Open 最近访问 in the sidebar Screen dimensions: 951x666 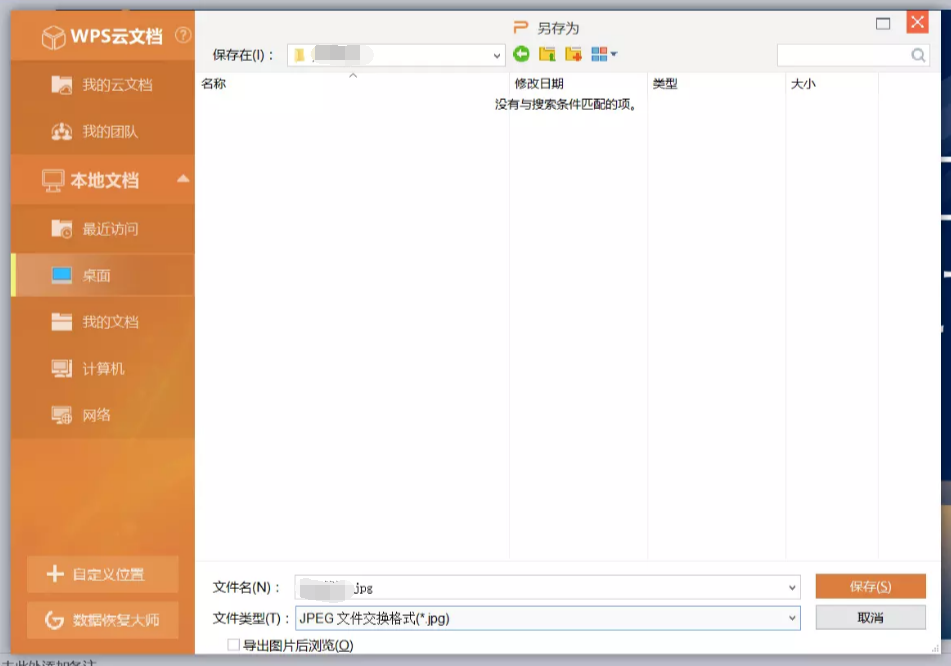tap(100, 229)
